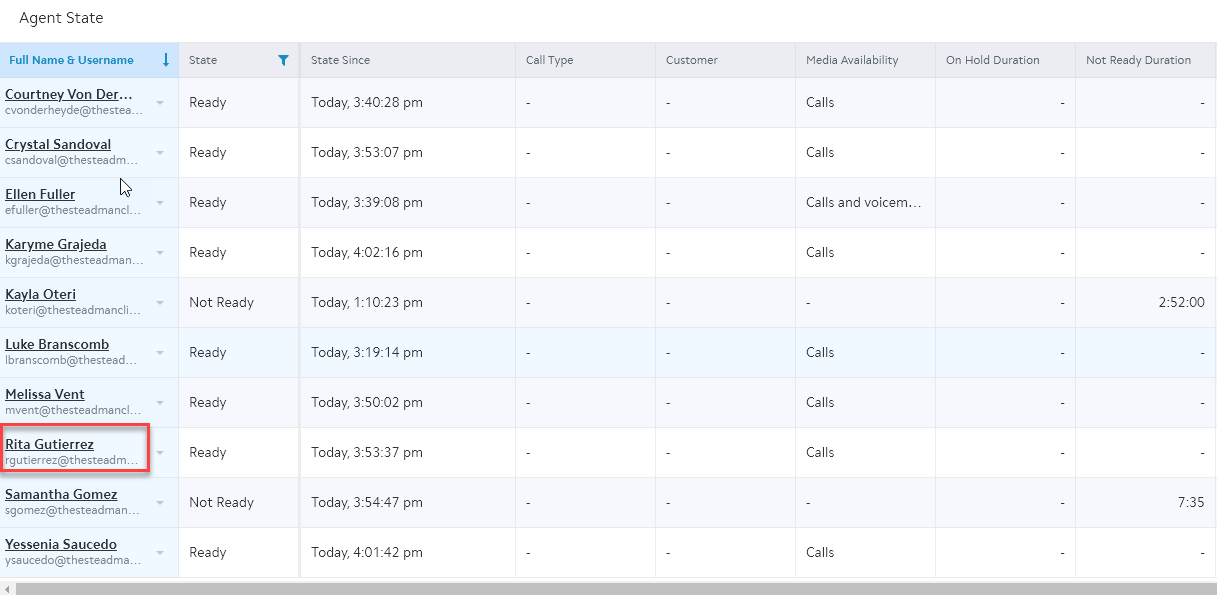Open Samantha Gomez agent details
Viewport: 1217px width, 595px height.
[61, 494]
